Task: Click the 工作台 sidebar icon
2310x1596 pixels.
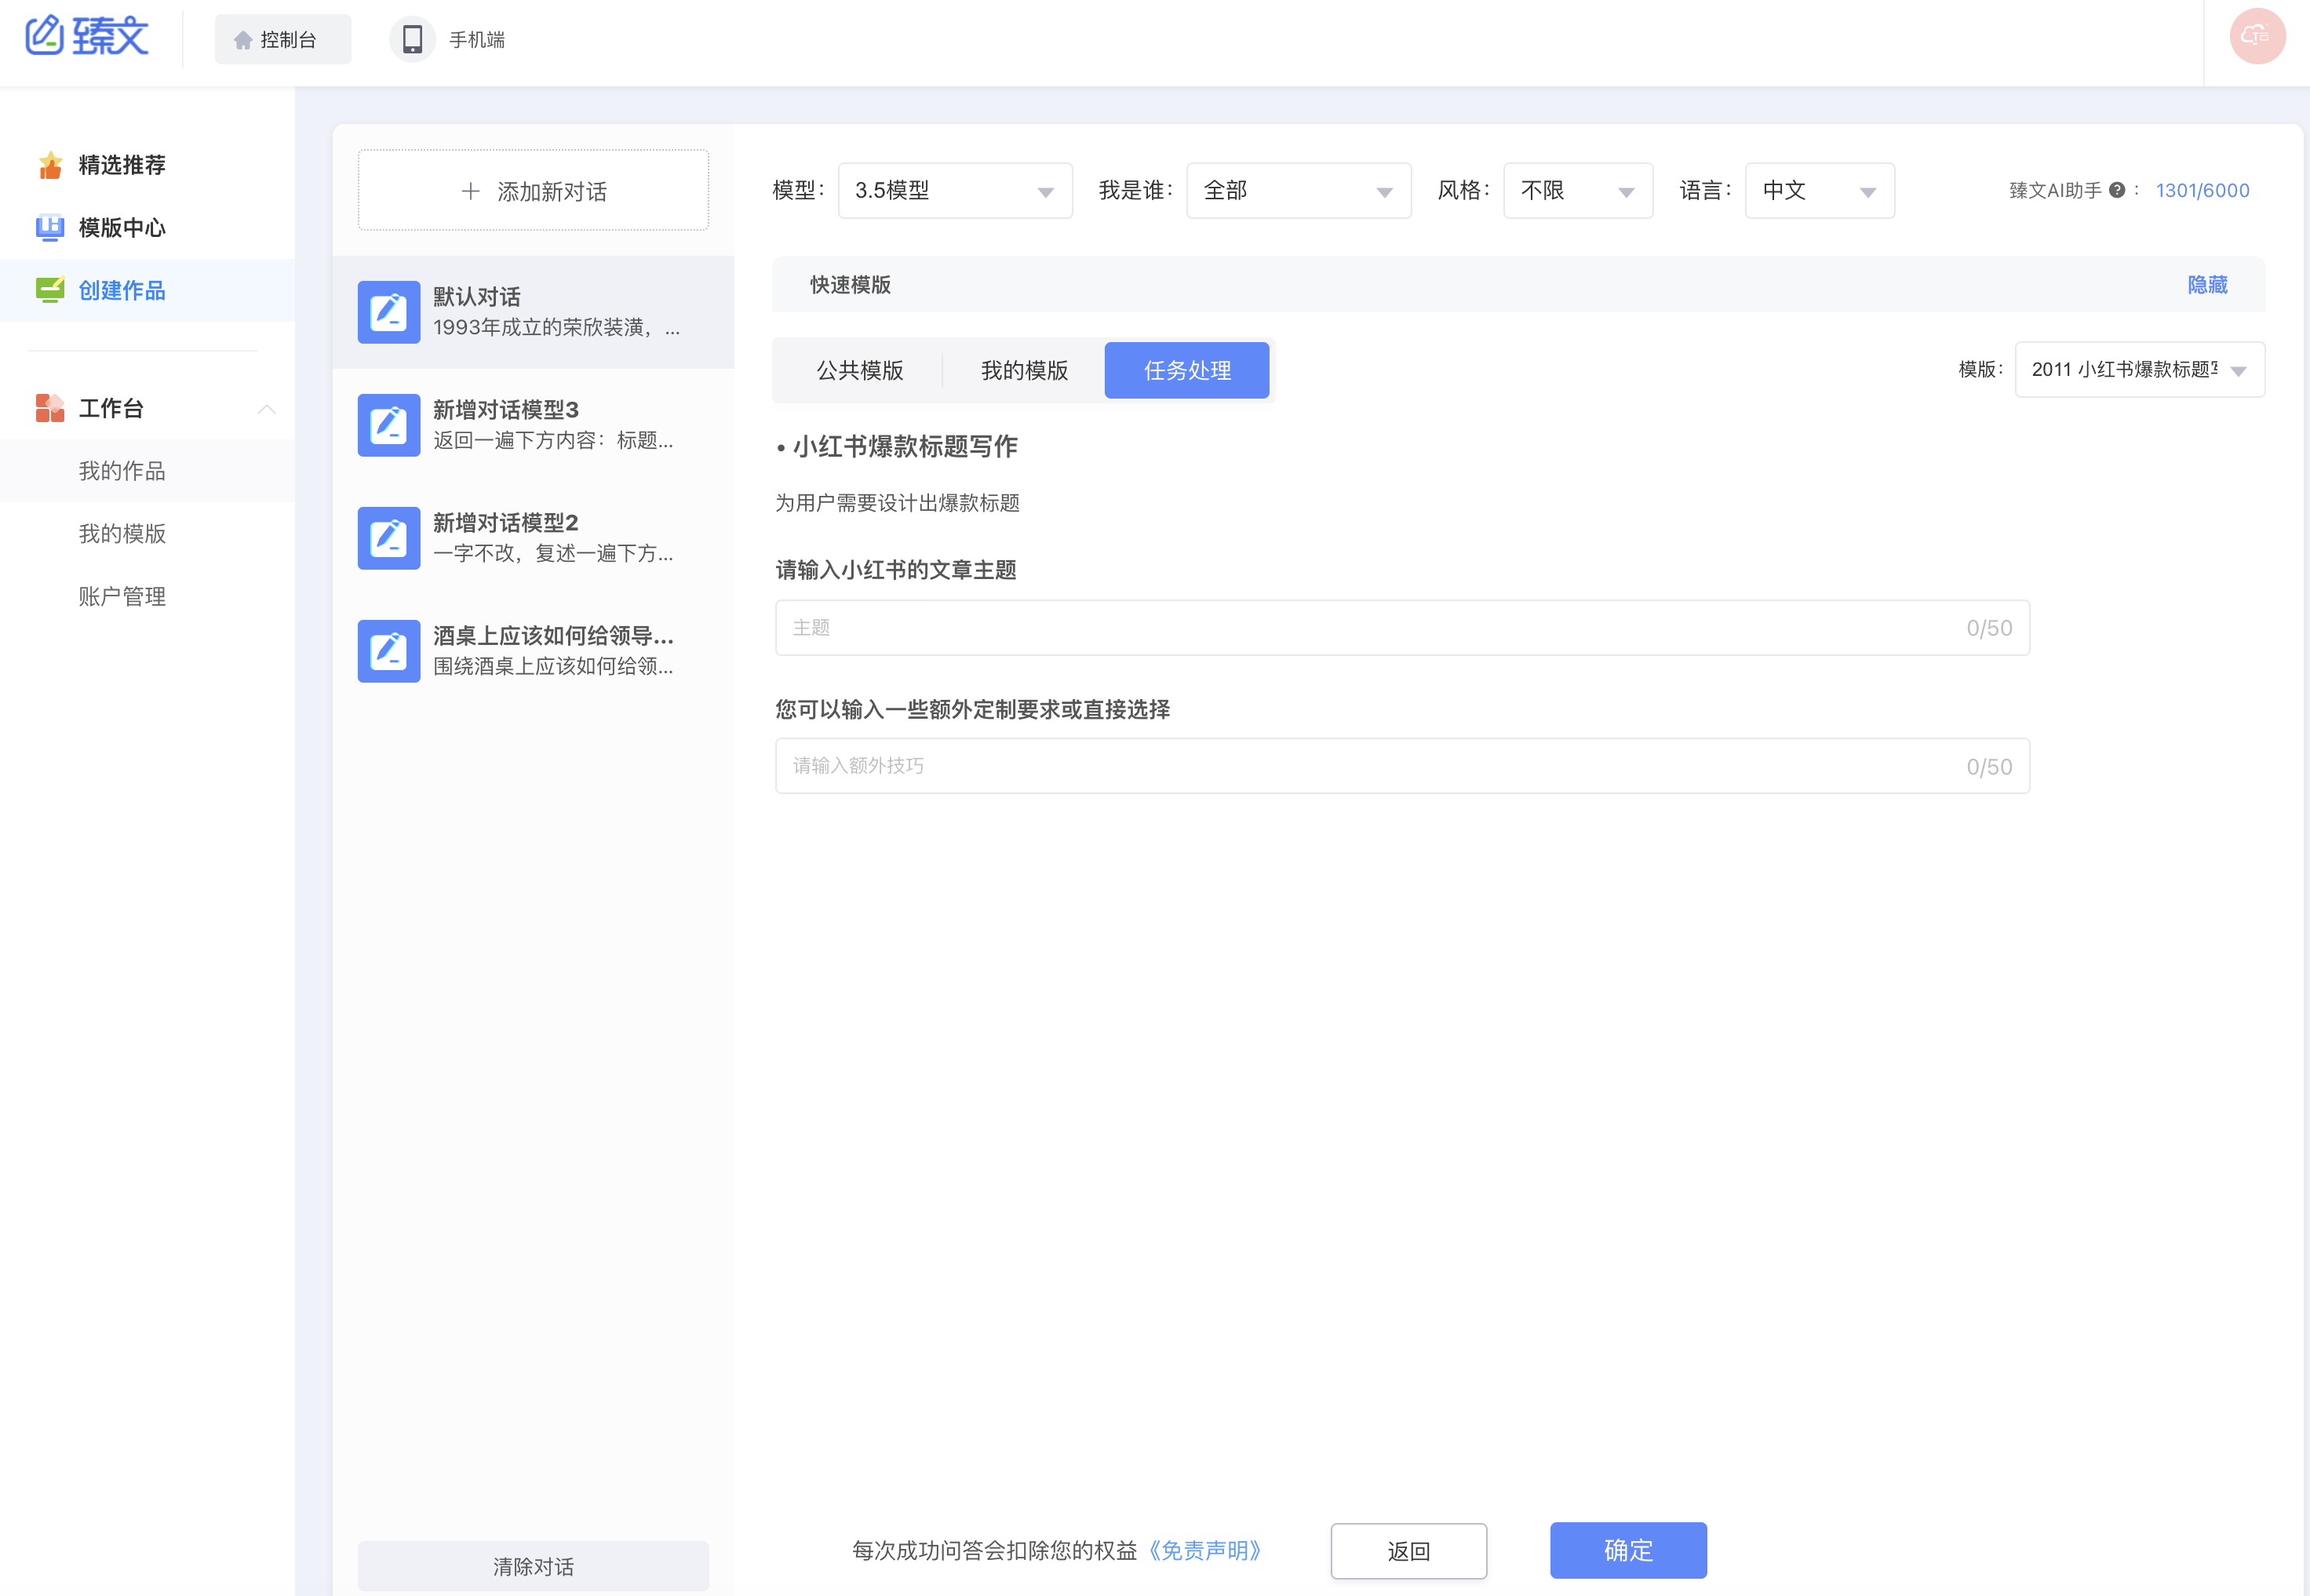Action: click(x=49, y=408)
